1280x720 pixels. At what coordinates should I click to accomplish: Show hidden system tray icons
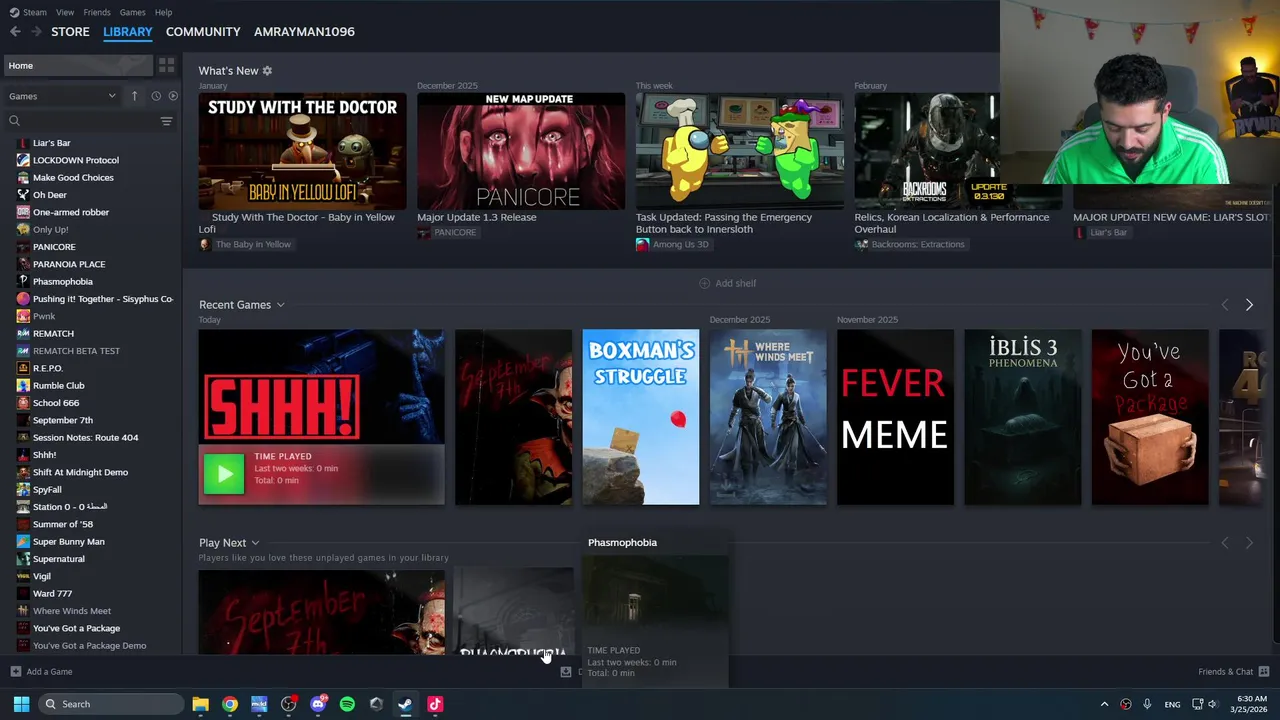1104,704
